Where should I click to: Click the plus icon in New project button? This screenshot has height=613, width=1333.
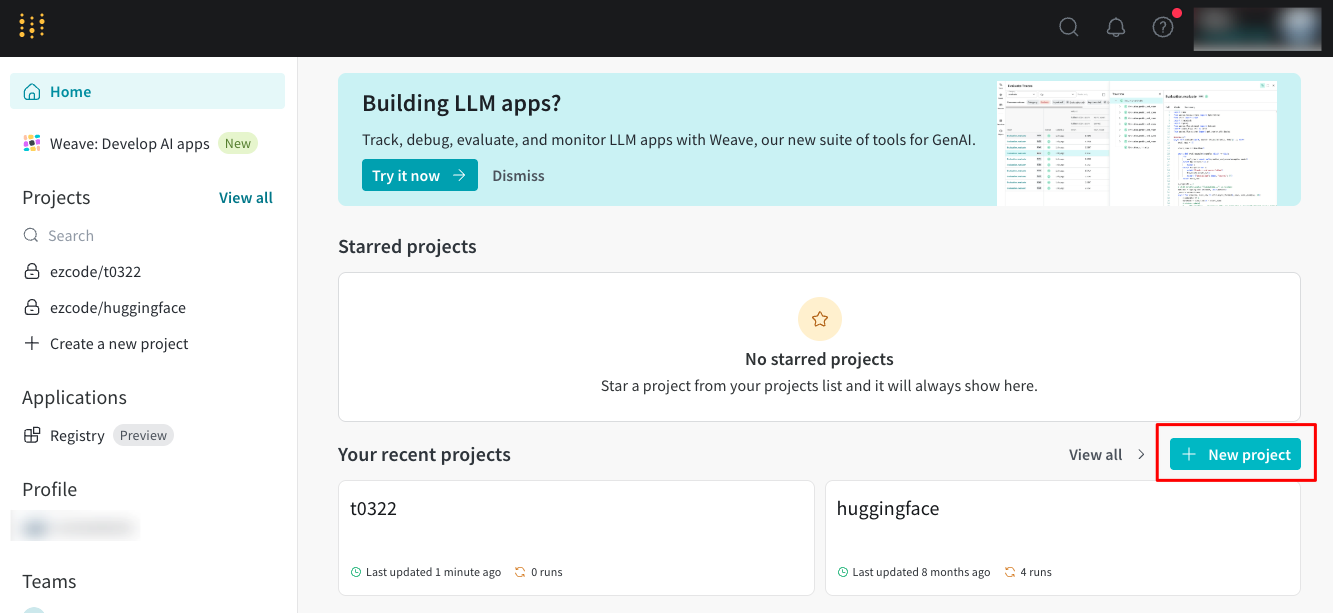pyautogui.click(x=1189, y=454)
